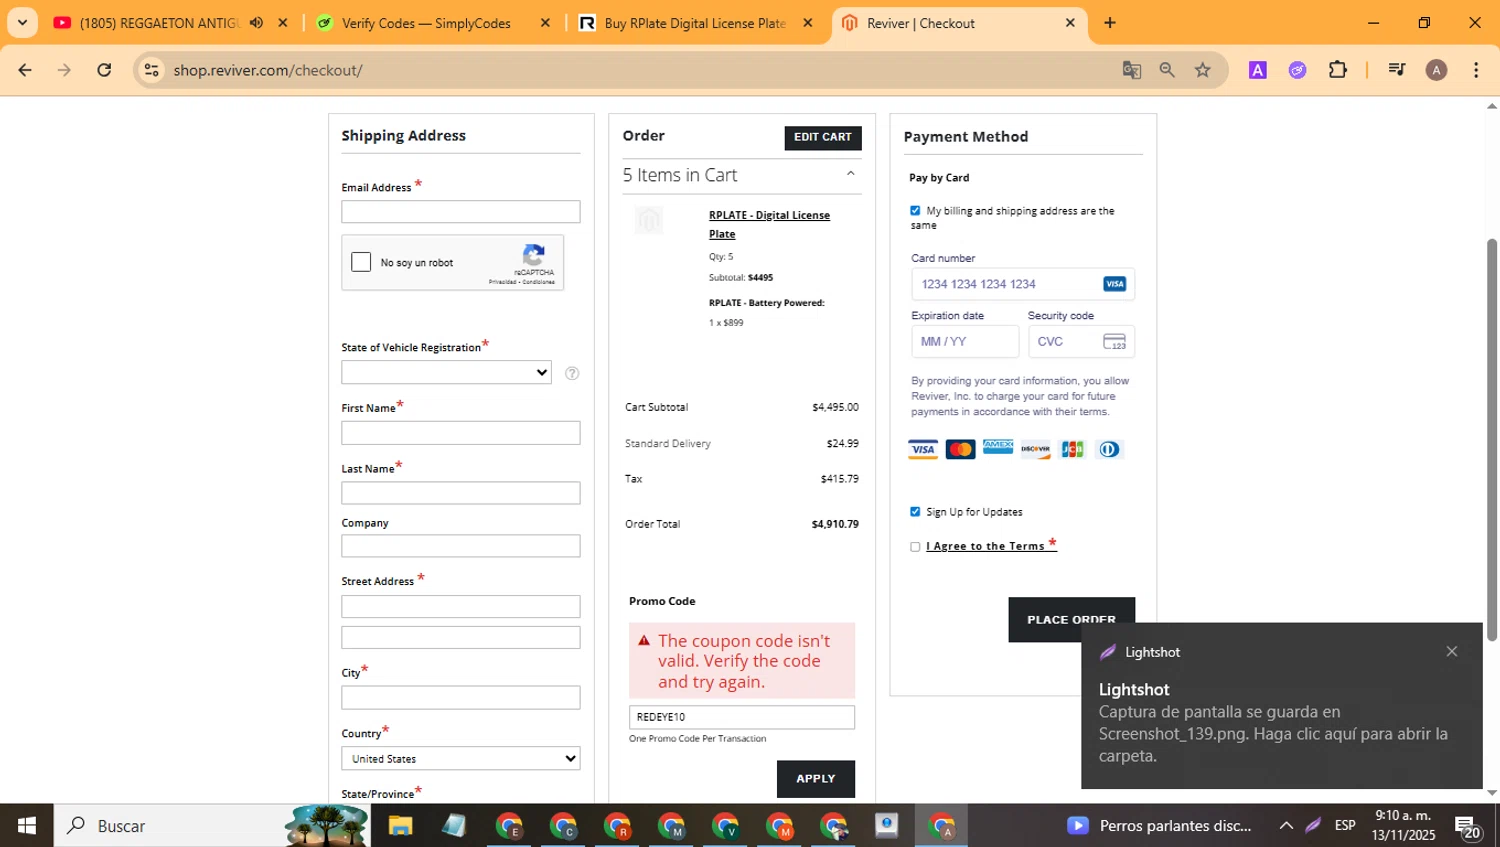The image size is (1500, 847).
Task: Open File Explorer from the taskbar
Action: (x=400, y=826)
